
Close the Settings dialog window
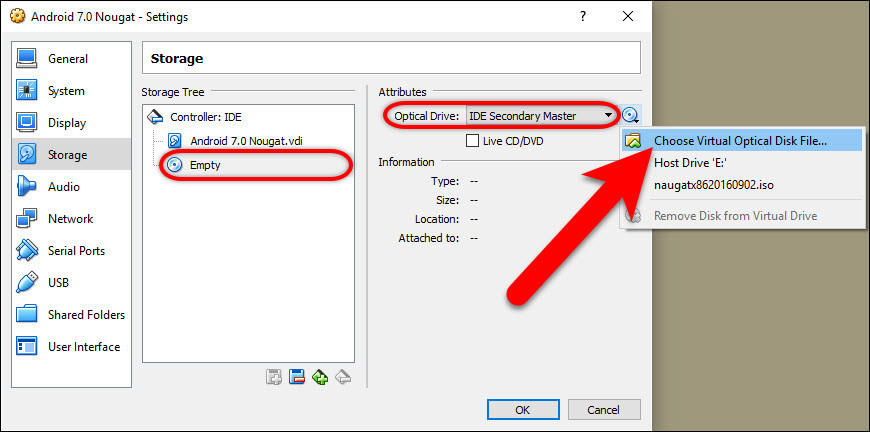(628, 17)
